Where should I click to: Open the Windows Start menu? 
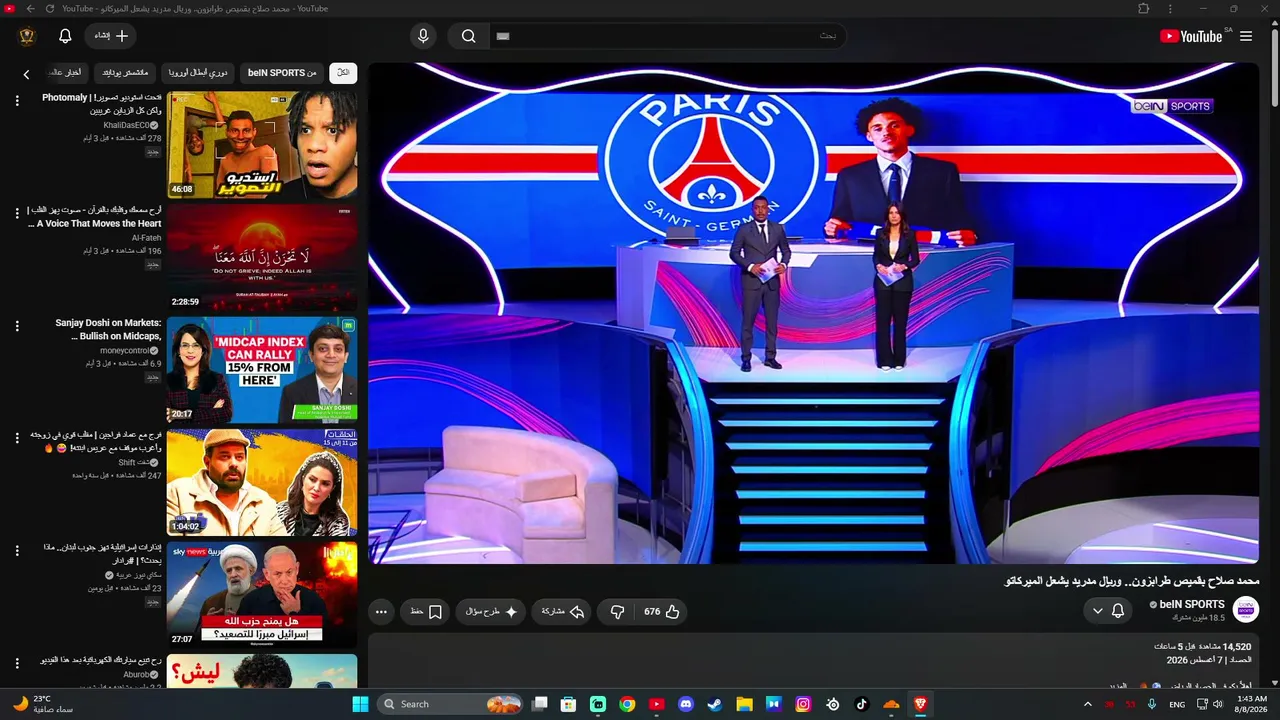pos(360,704)
